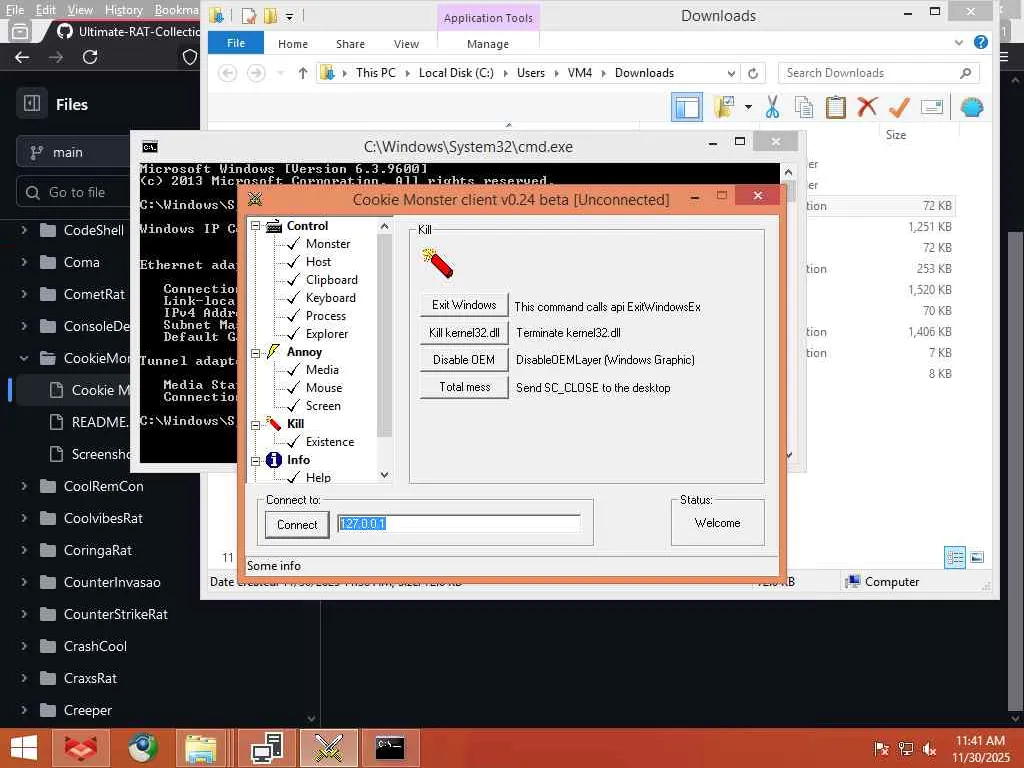This screenshot has height=768, width=1024.
Task: Select Mouse under Annoy
Action: [324, 388]
